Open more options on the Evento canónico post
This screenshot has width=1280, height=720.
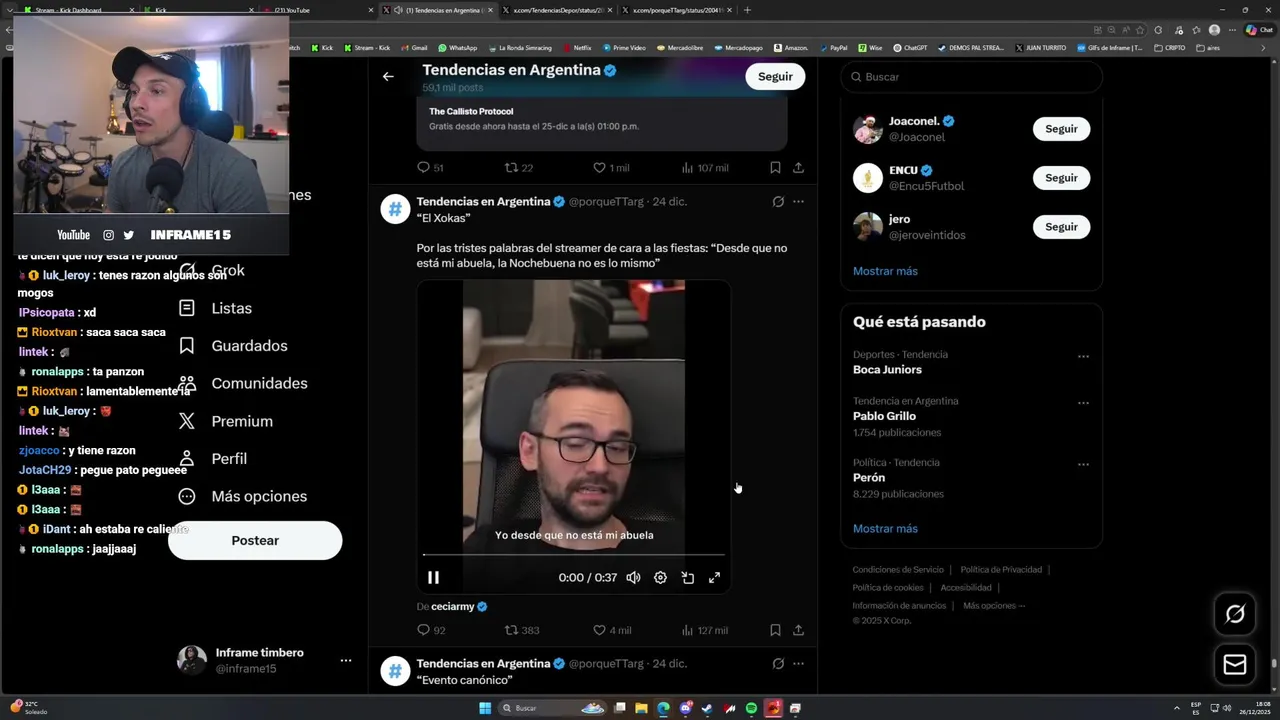click(798, 663)
